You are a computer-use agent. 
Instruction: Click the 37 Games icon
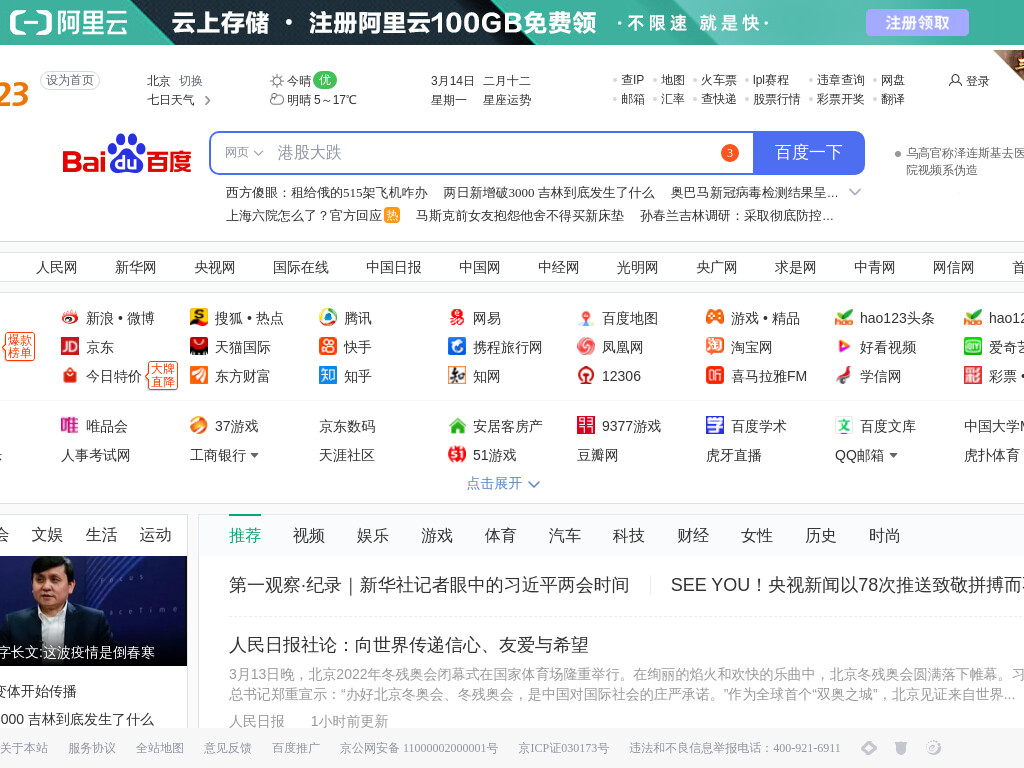[199, 425]
